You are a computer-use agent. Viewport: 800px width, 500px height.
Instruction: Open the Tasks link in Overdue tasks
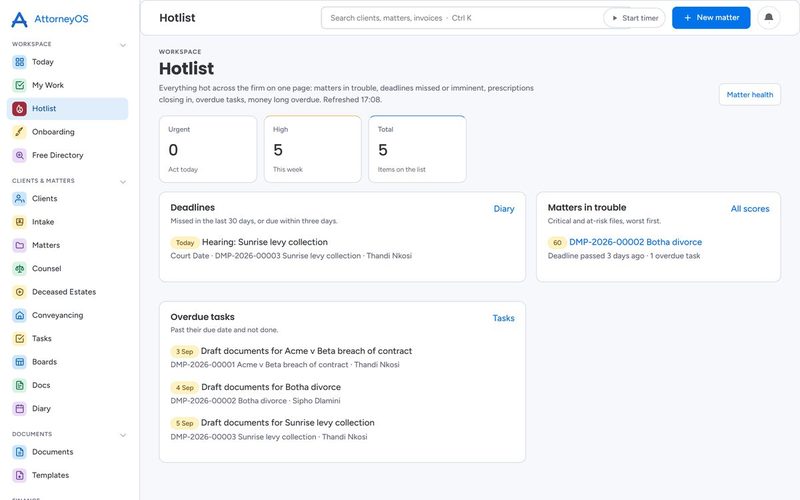(503, 318)
